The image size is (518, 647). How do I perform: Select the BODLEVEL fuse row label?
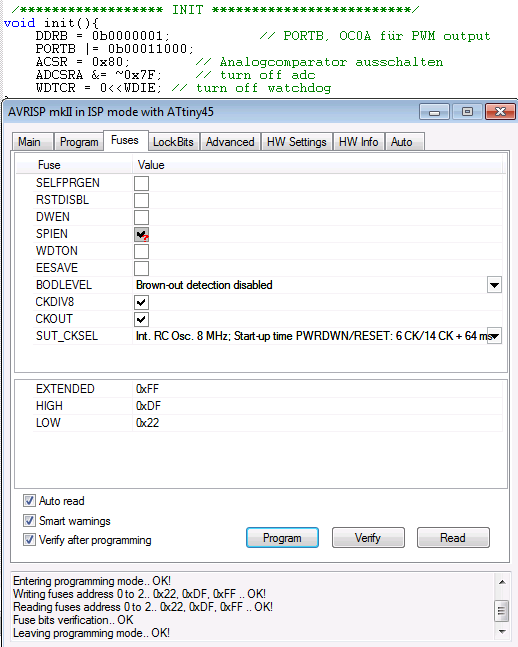pos(64,285)
